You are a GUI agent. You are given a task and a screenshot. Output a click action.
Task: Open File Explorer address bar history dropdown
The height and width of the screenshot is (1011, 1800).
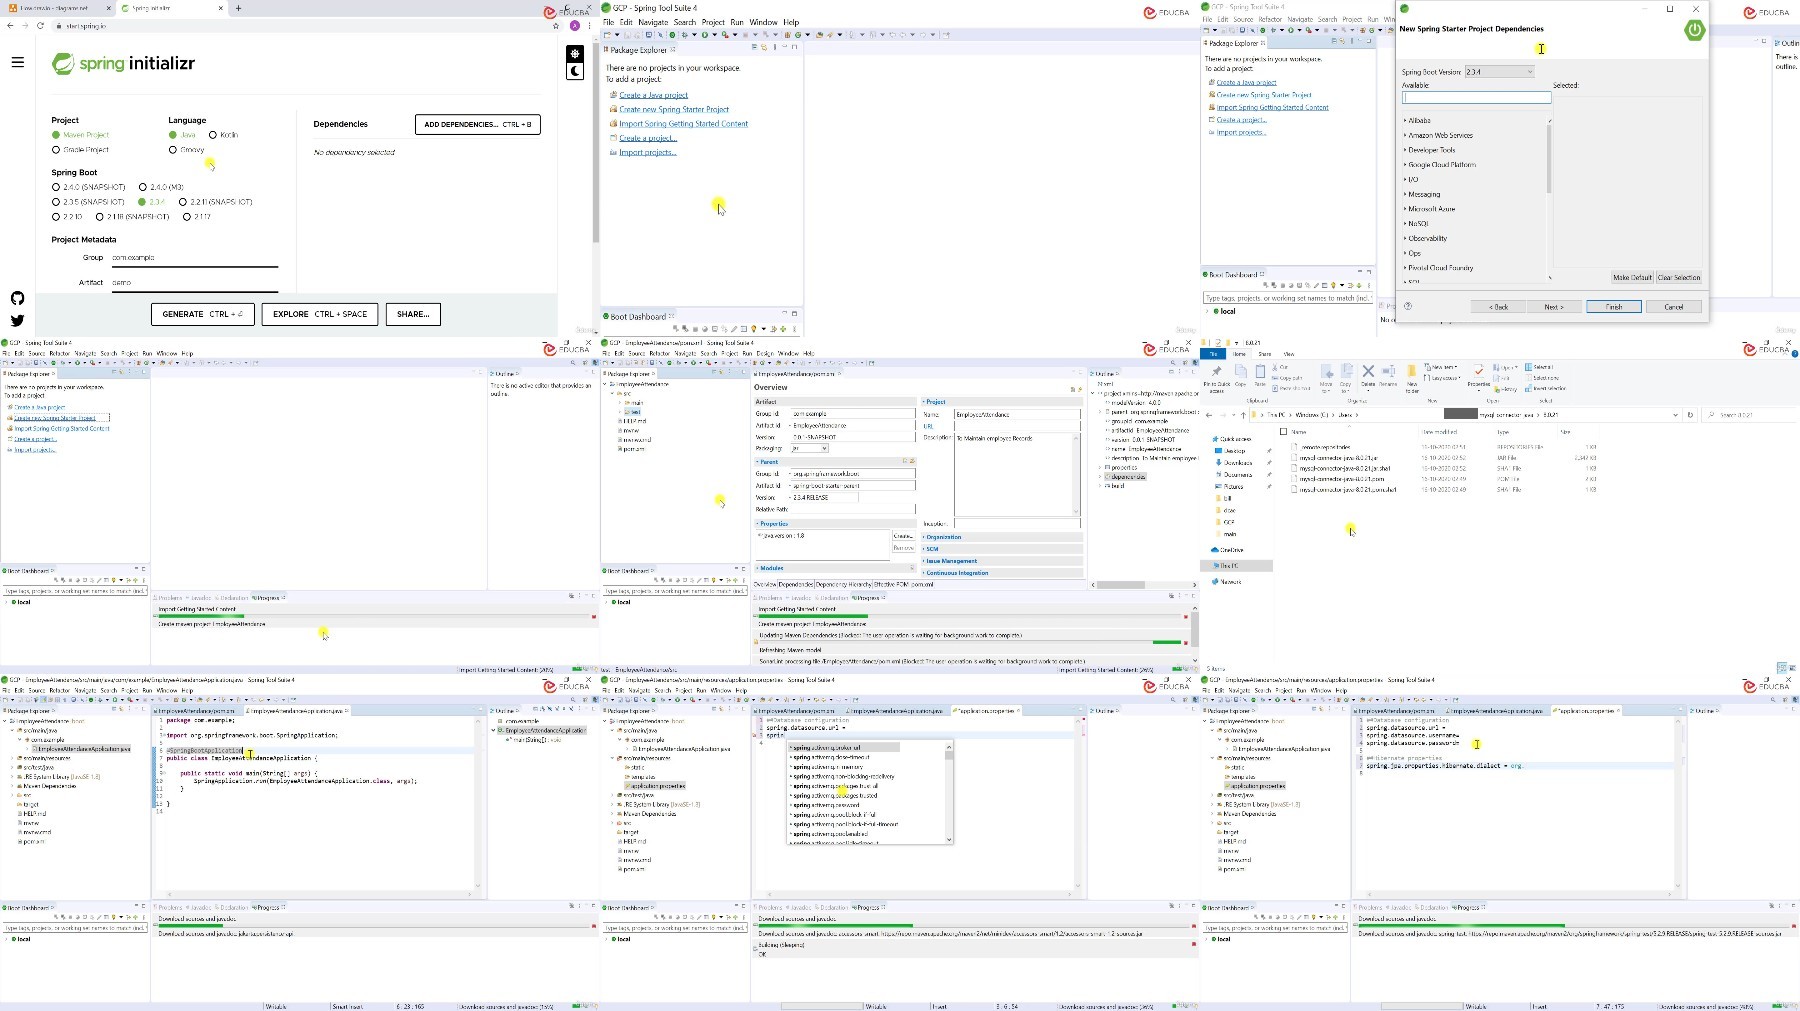(1675, 415)
